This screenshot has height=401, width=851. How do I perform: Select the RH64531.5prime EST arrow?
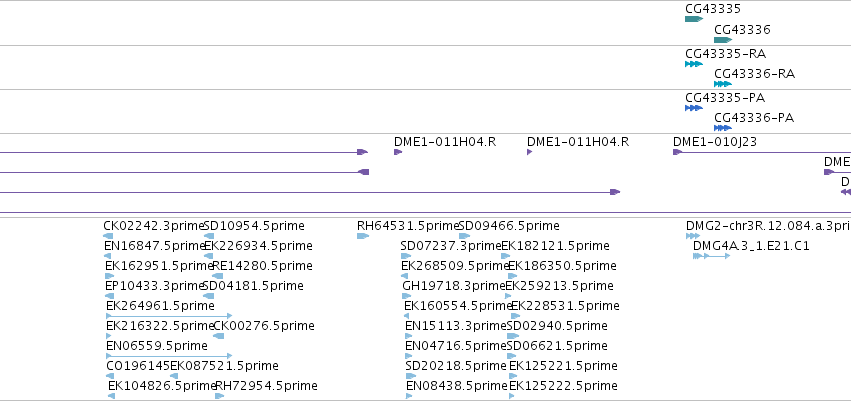point(363,236)
